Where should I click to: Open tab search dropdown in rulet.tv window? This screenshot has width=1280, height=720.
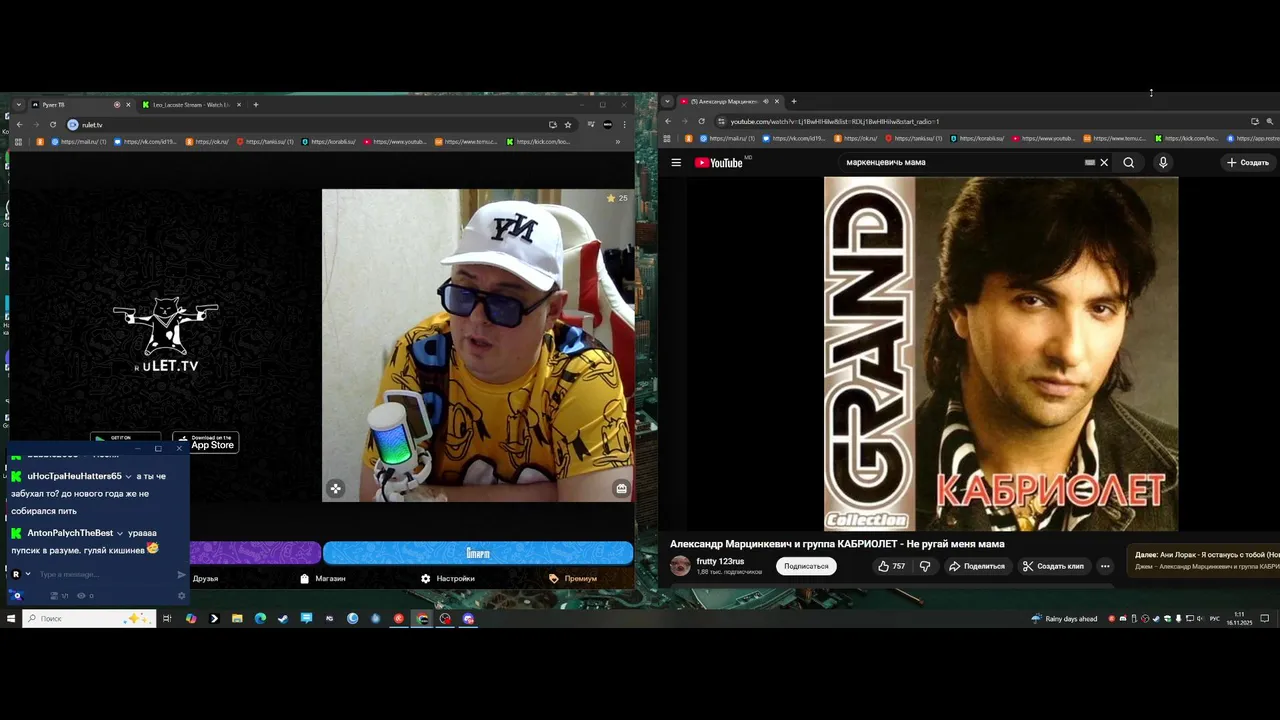pos(18,105)
